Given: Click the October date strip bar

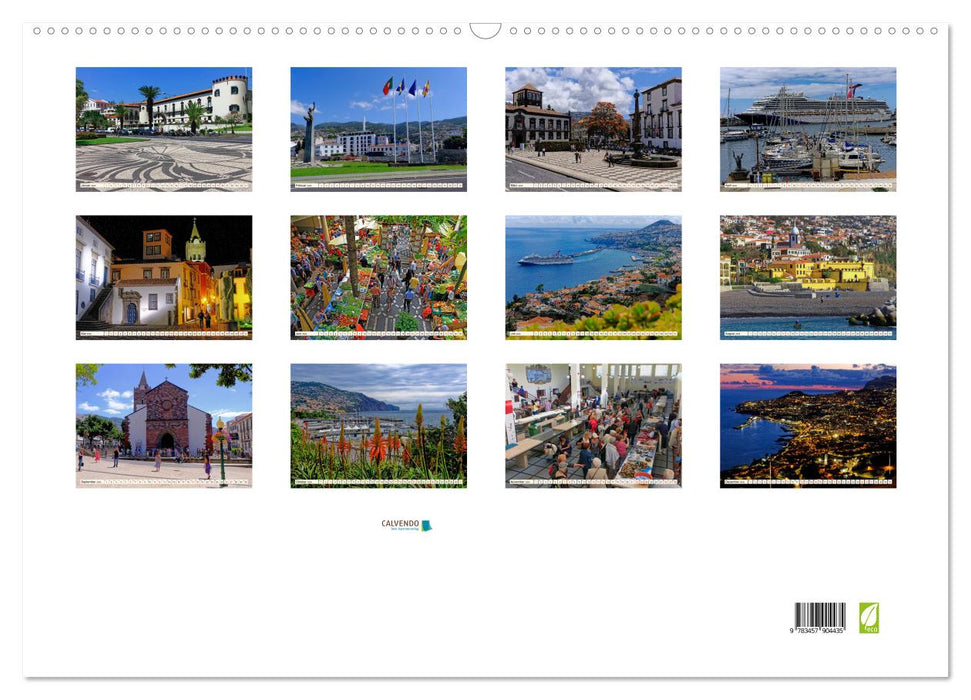Looking at the screenshot, I should [378, 481].
